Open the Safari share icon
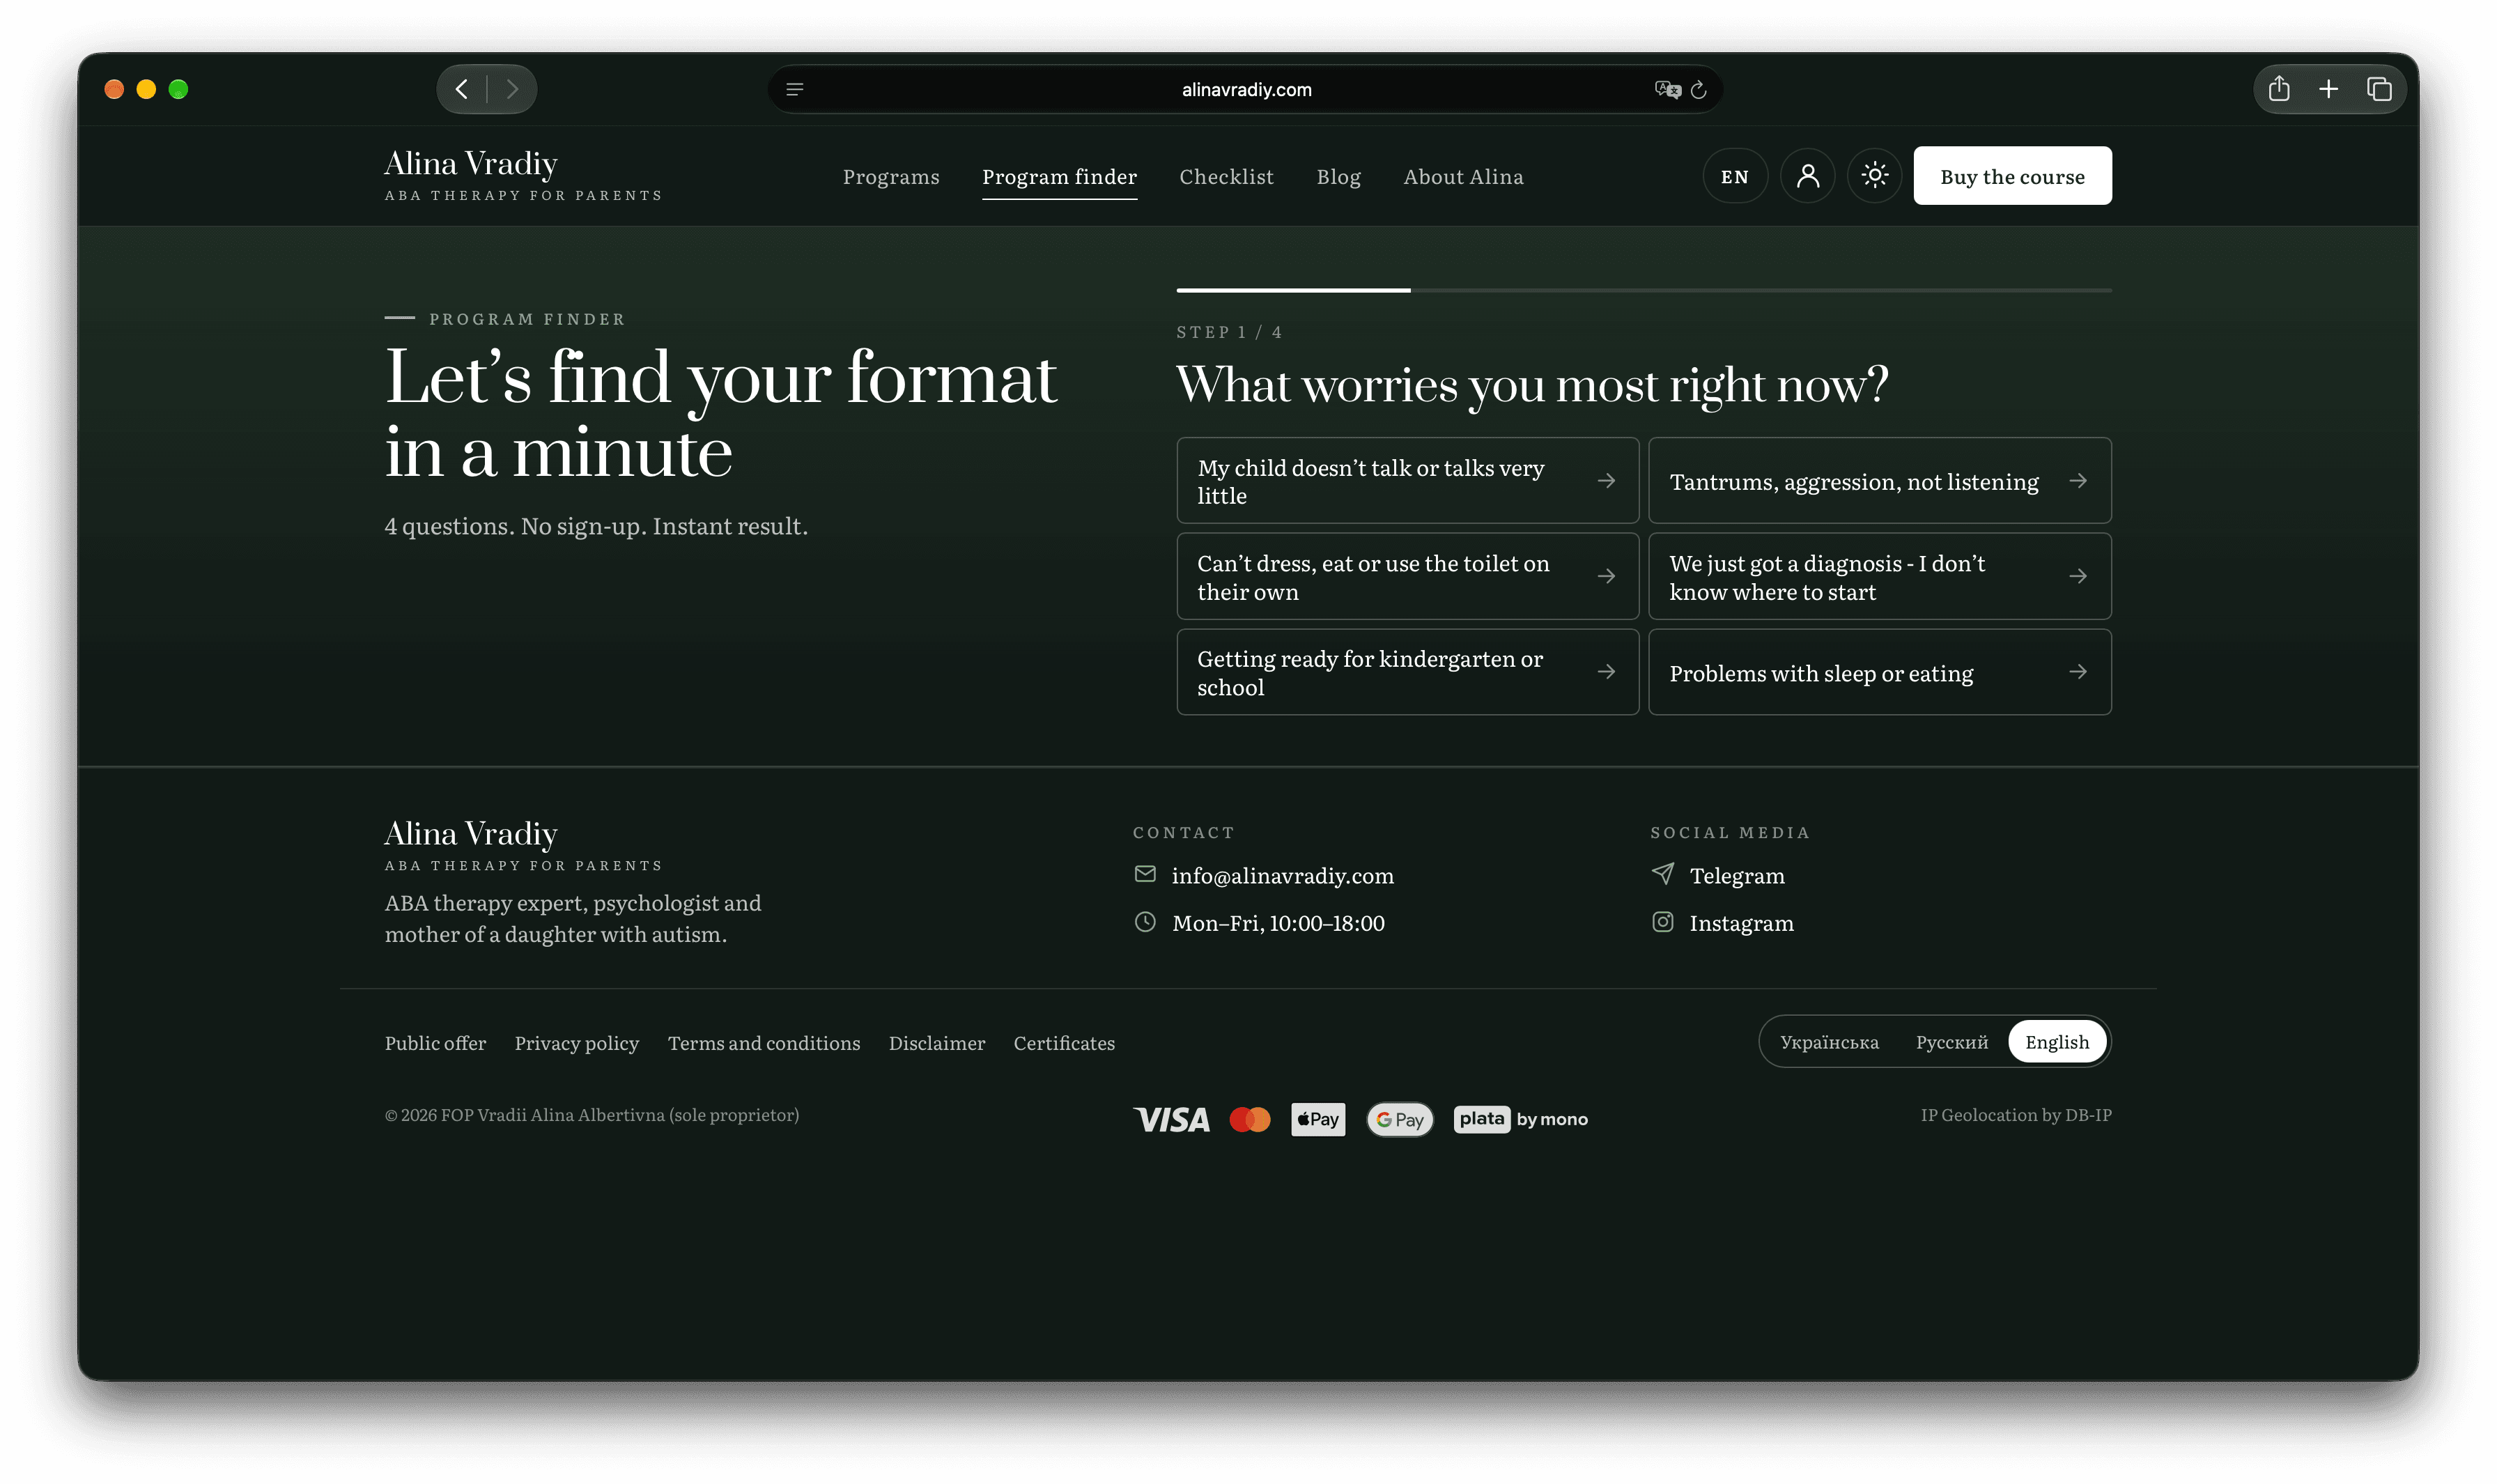 [x=2279, y=89]
